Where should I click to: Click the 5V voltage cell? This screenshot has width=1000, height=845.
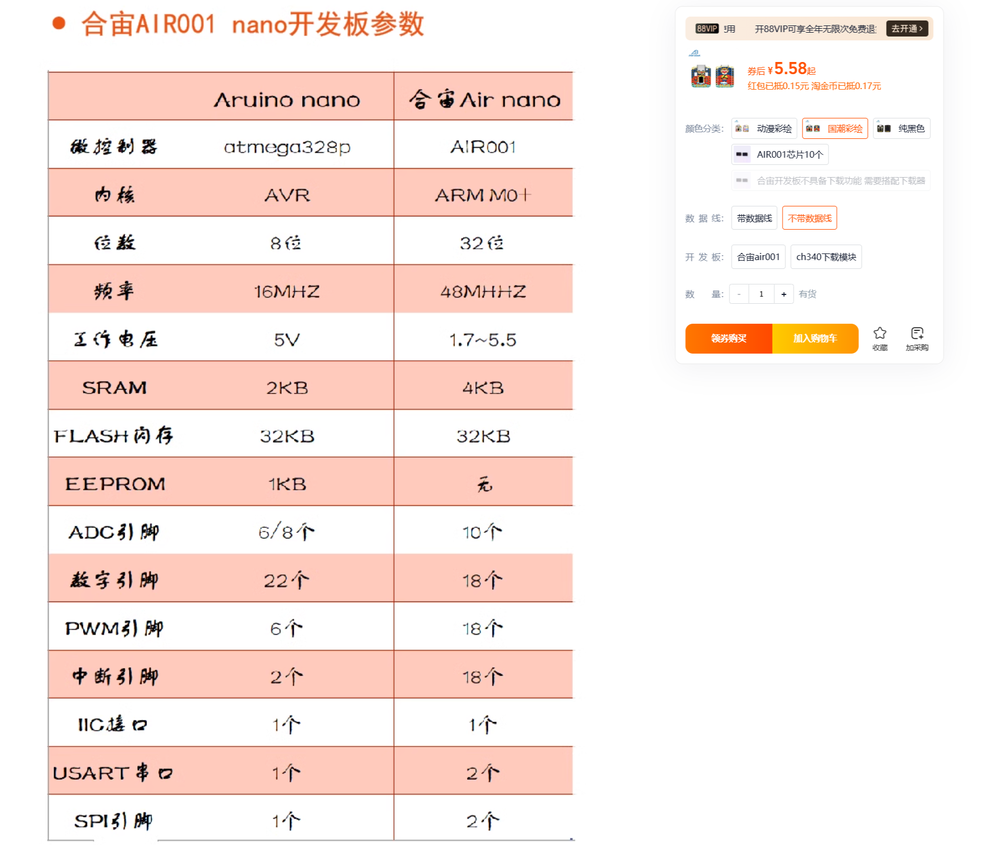click(287, 340)
